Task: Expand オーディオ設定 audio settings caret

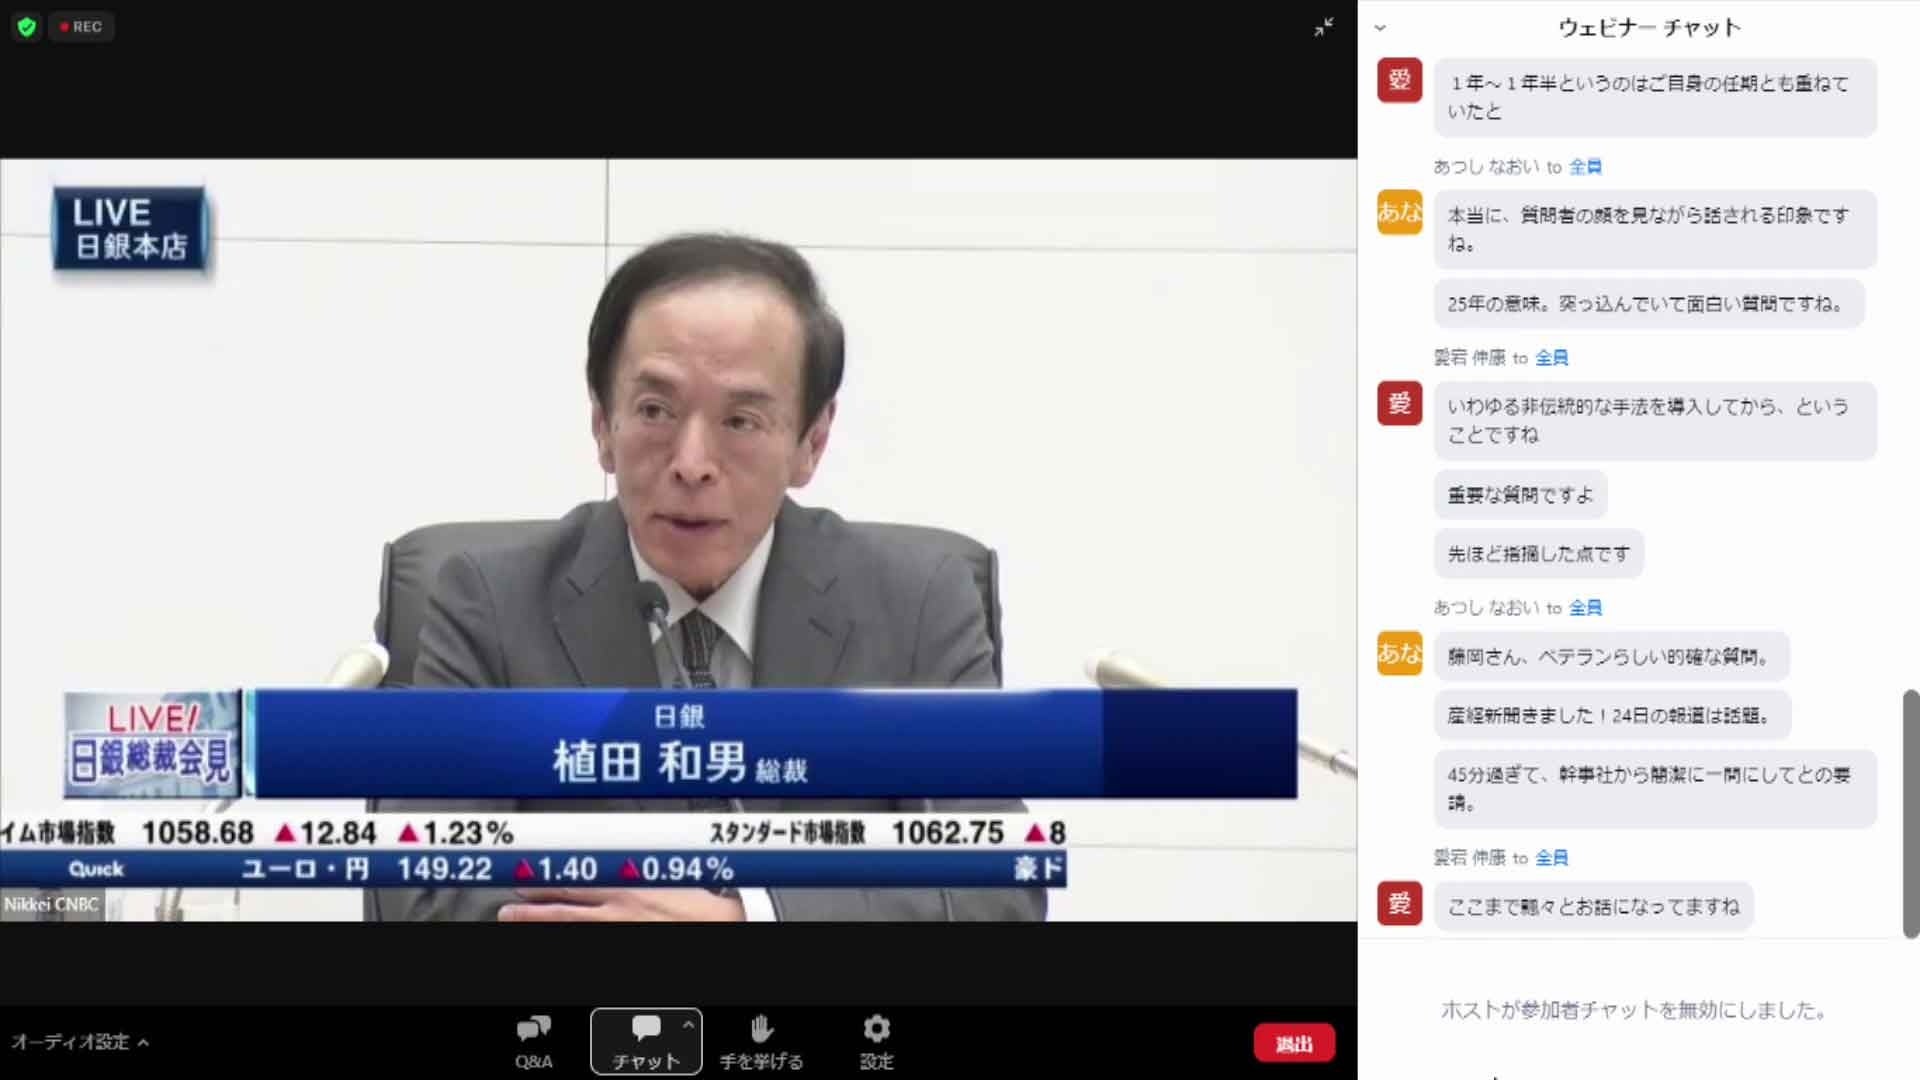Action: (x=143, y=1042)
